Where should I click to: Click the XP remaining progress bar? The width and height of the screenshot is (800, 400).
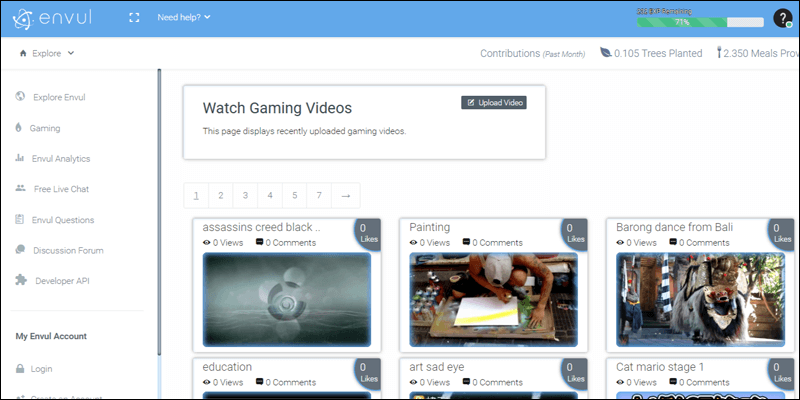(x=700, y=22)
